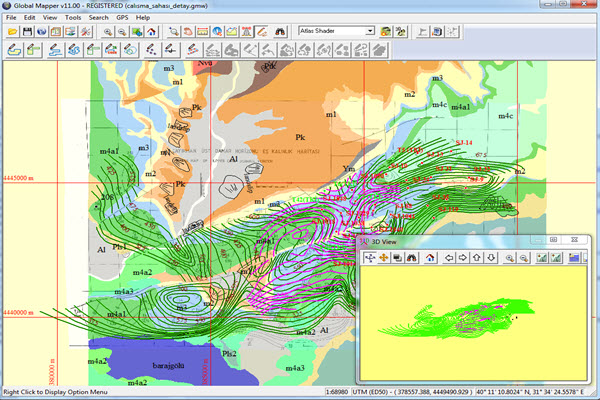Click the main toolbar Zoom In magnifier

click(x=107, y=32)
